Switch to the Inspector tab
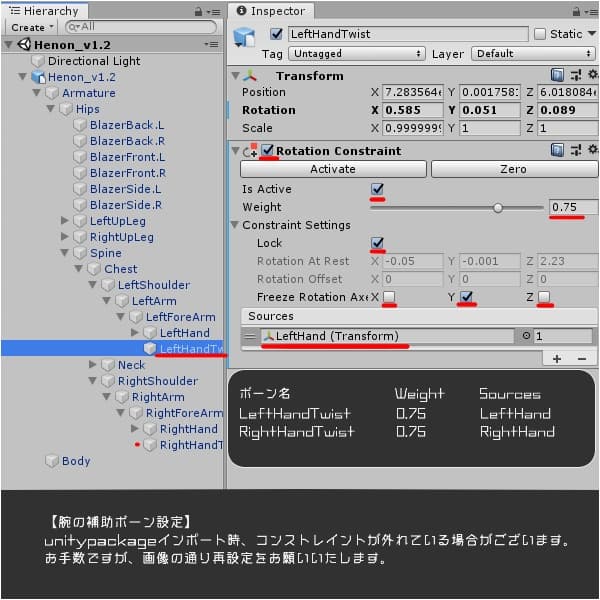This screenshot has width=600, height=600. coord(271,11)
